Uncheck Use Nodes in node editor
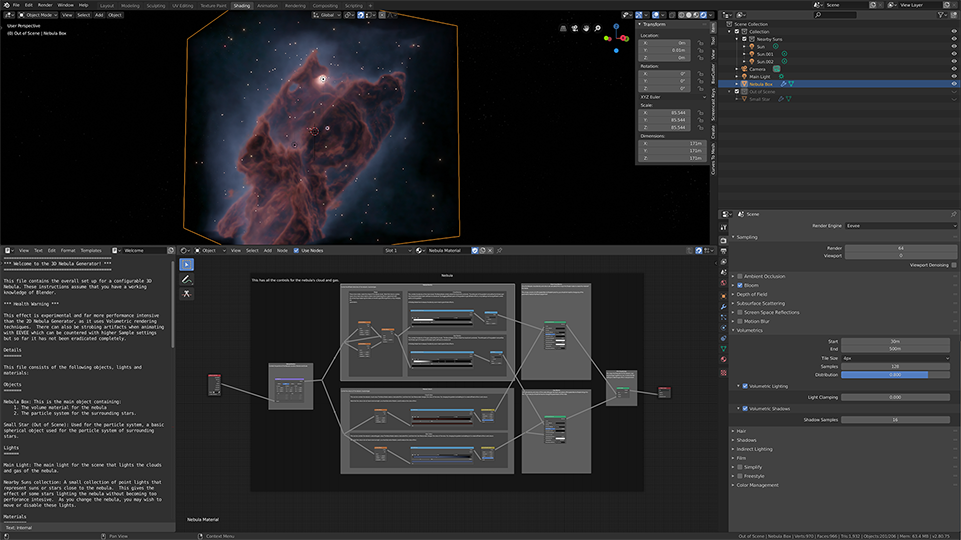The width and height of the screenshot is (961, 540). click(298, 250)
